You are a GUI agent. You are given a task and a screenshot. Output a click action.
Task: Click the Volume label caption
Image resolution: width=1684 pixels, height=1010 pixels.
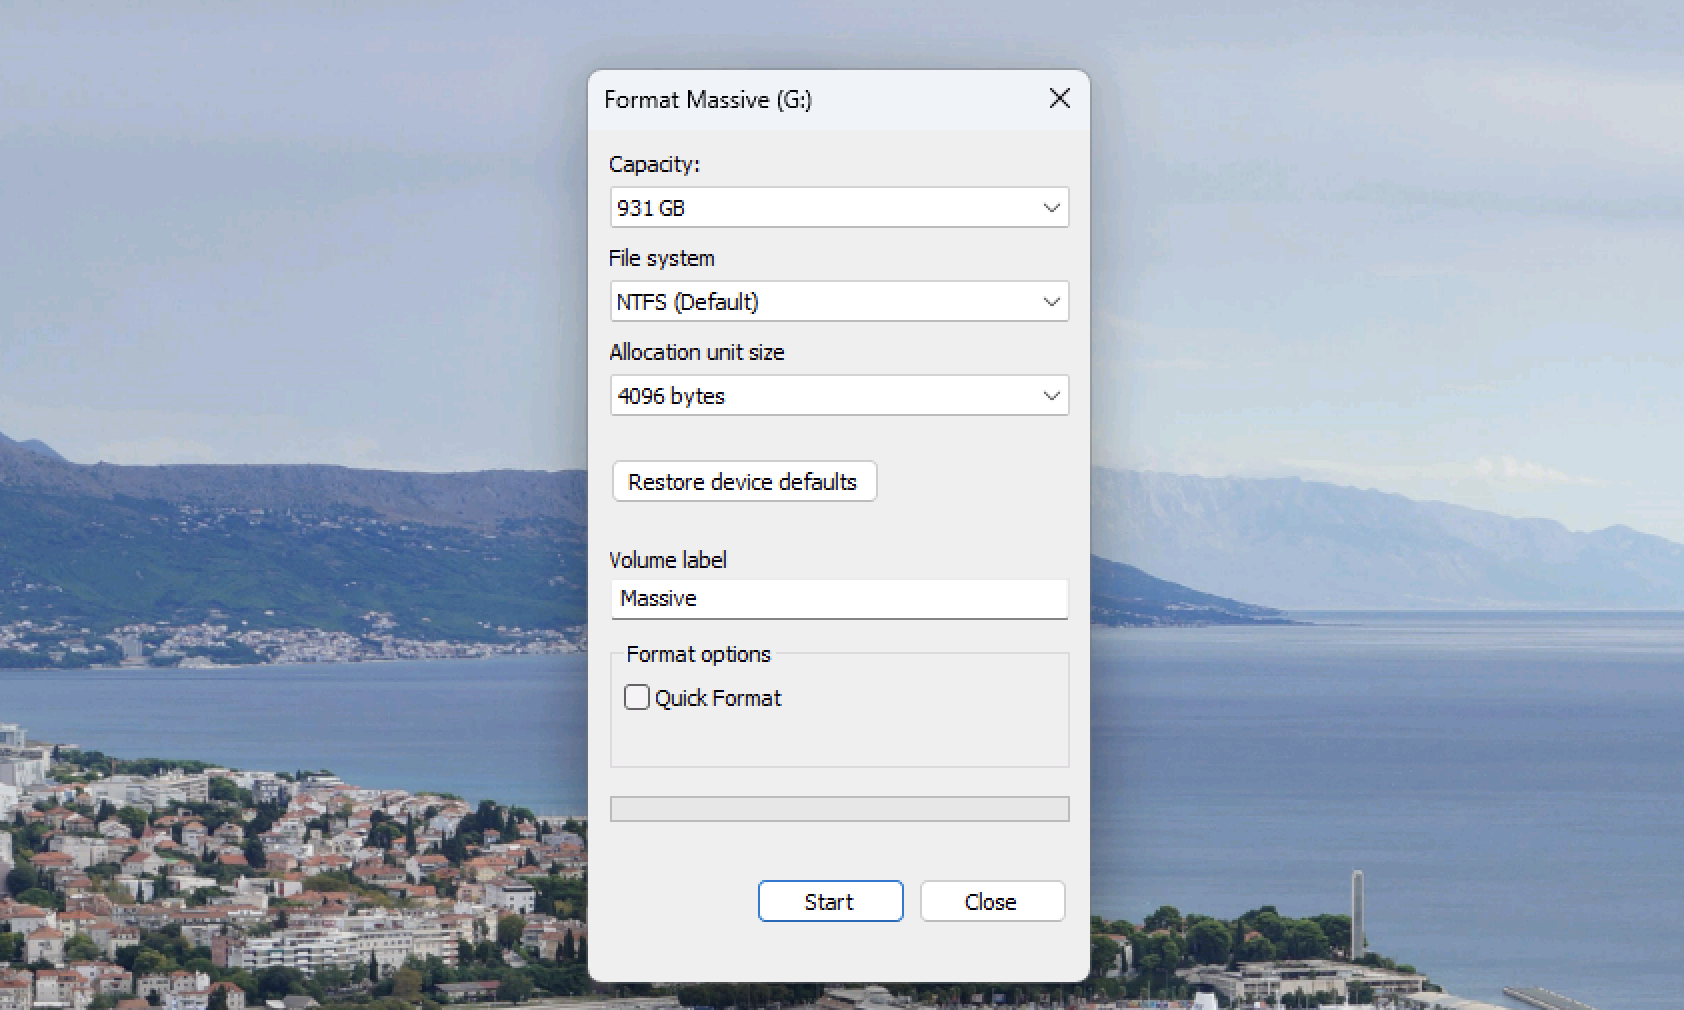coord(667,560)
